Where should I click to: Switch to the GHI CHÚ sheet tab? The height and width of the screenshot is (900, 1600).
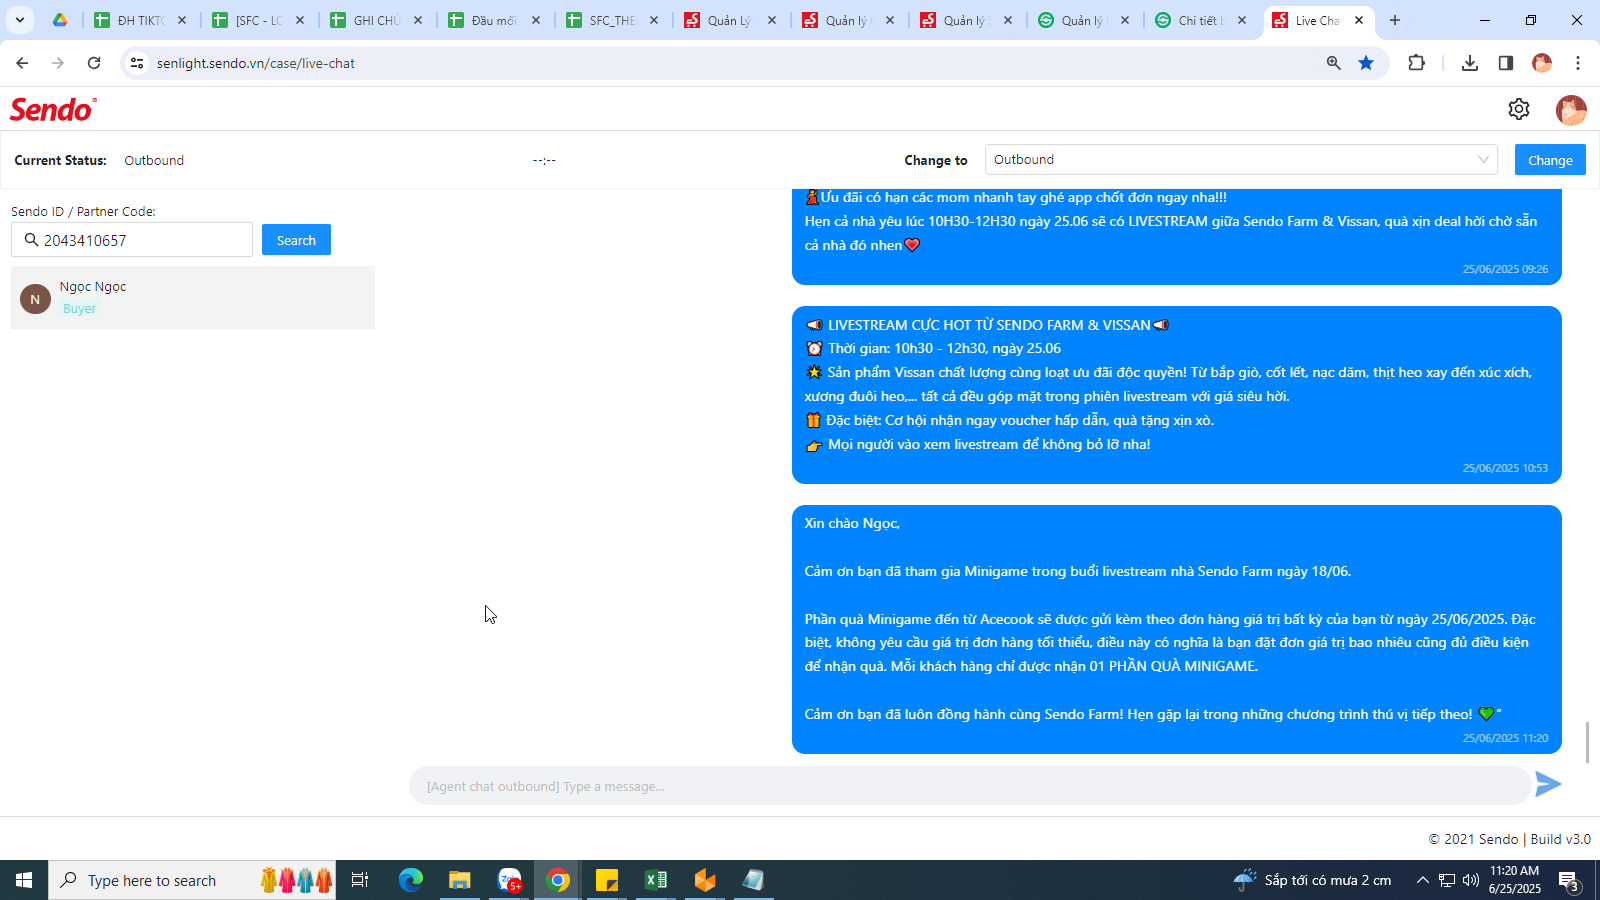376,20
